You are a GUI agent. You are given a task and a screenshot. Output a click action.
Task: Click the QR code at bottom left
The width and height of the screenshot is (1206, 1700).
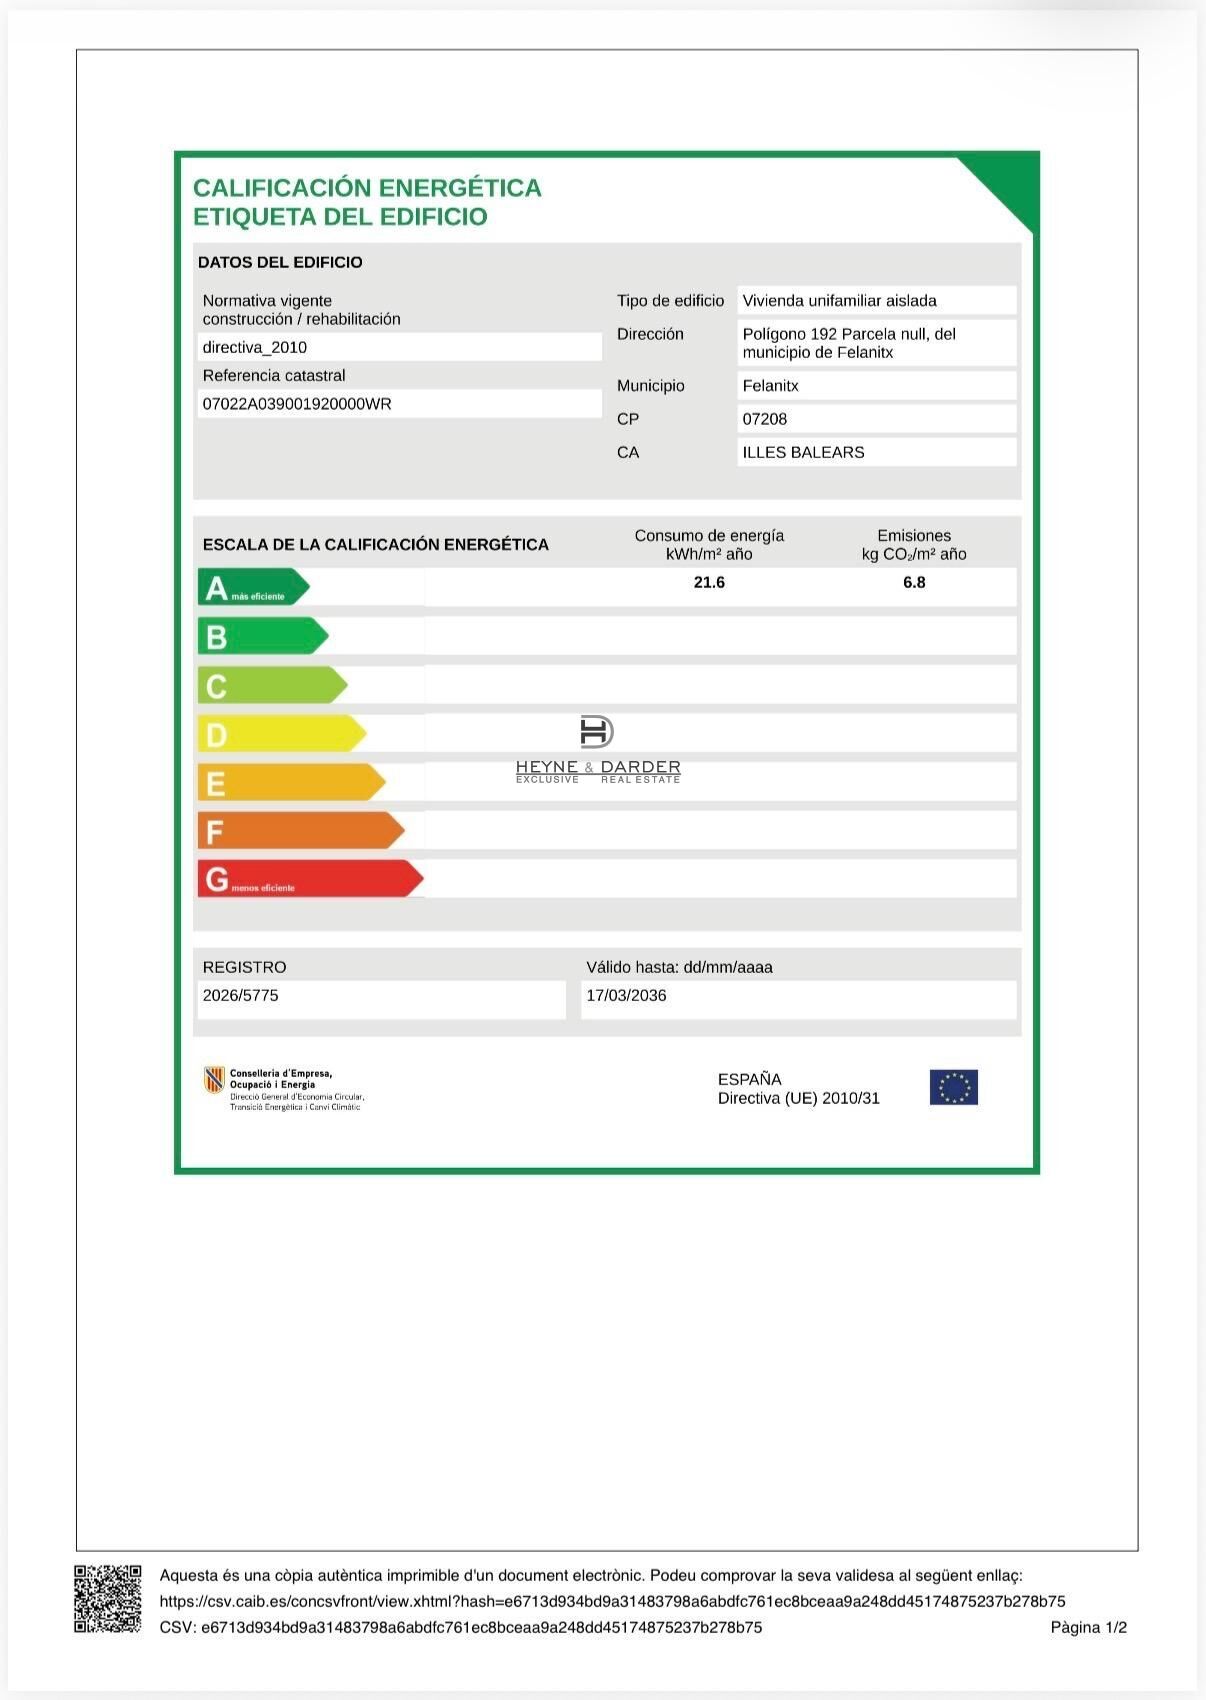(x=108, y=1599)
